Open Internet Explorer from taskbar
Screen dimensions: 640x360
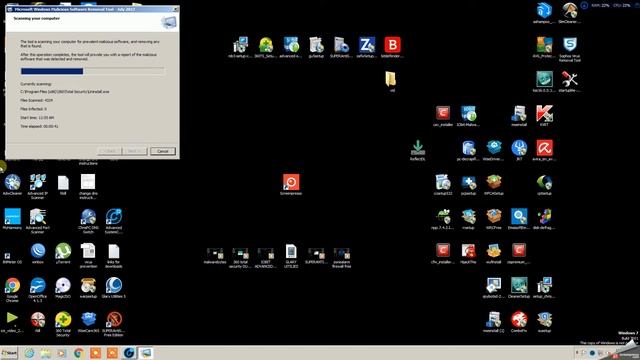tap(29, 353)
